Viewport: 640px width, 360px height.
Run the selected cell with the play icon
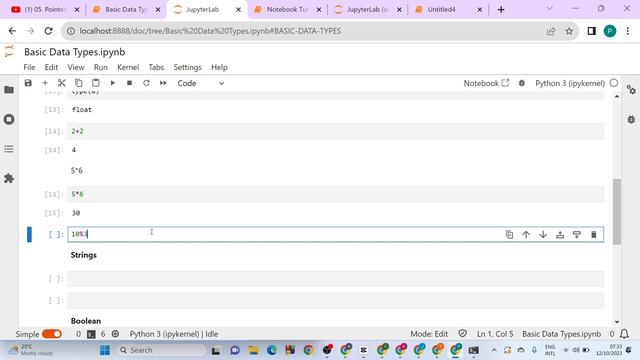click(113, 83)
